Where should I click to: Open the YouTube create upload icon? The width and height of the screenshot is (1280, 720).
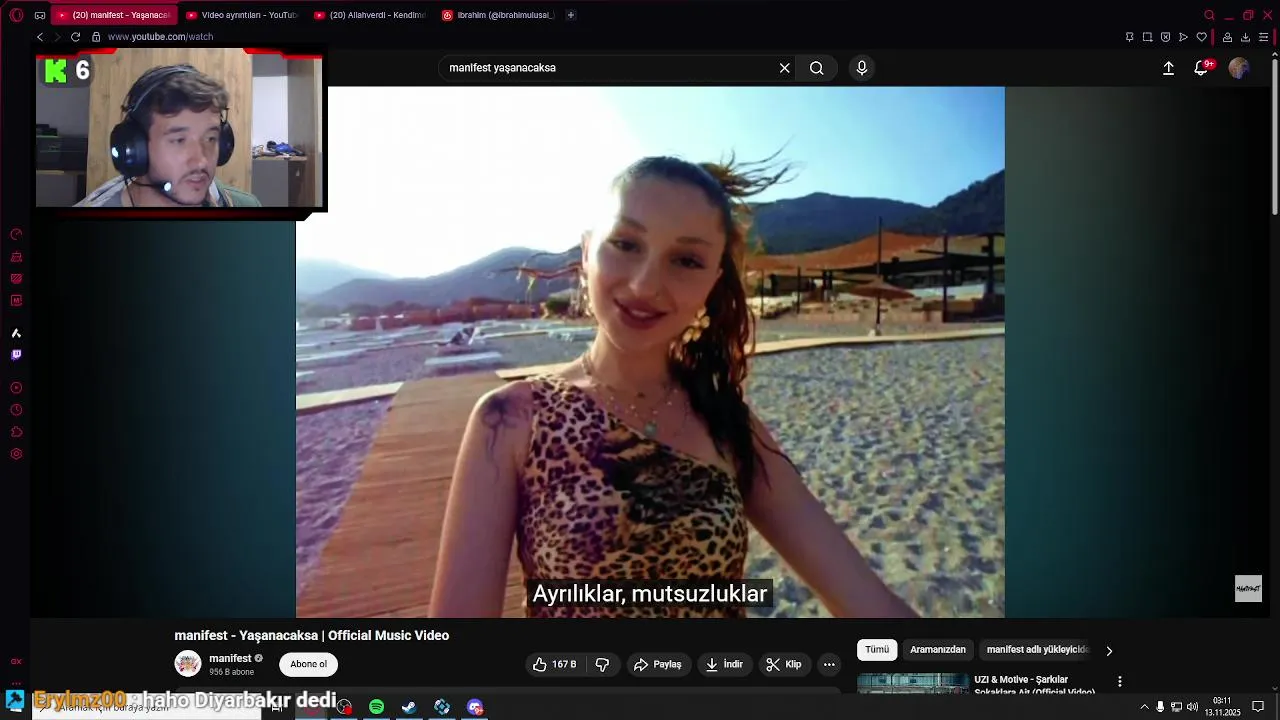click(x=1168, y=68)
